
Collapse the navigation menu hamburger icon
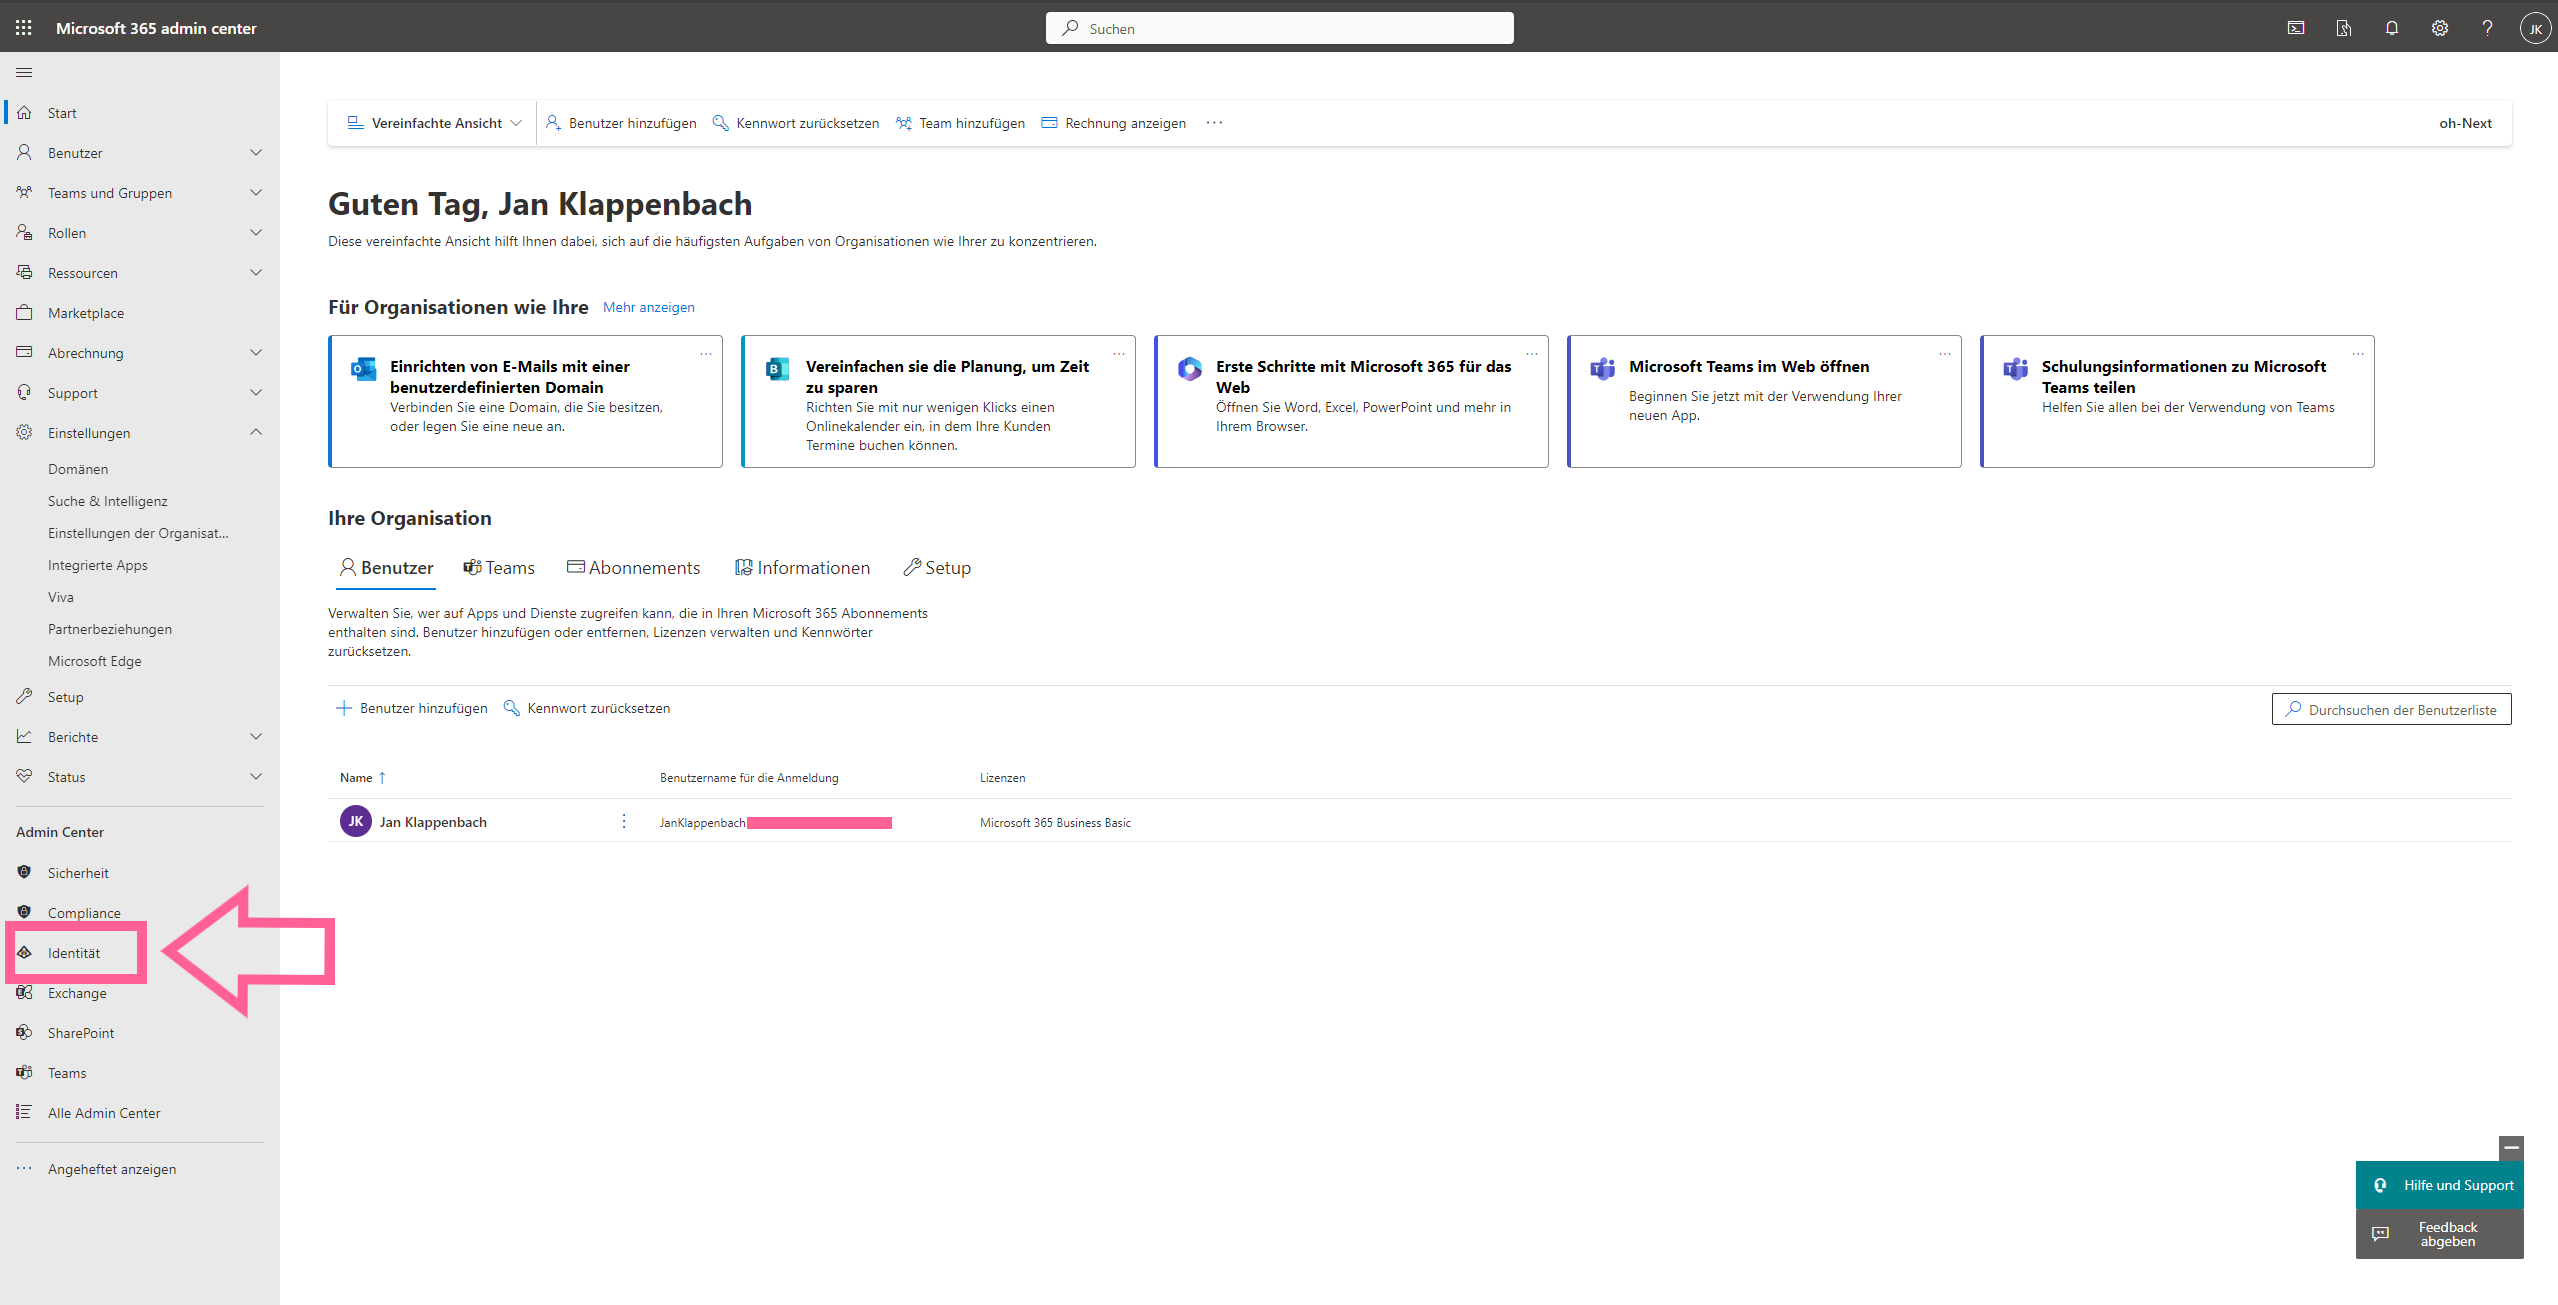[x=24, y=72]
